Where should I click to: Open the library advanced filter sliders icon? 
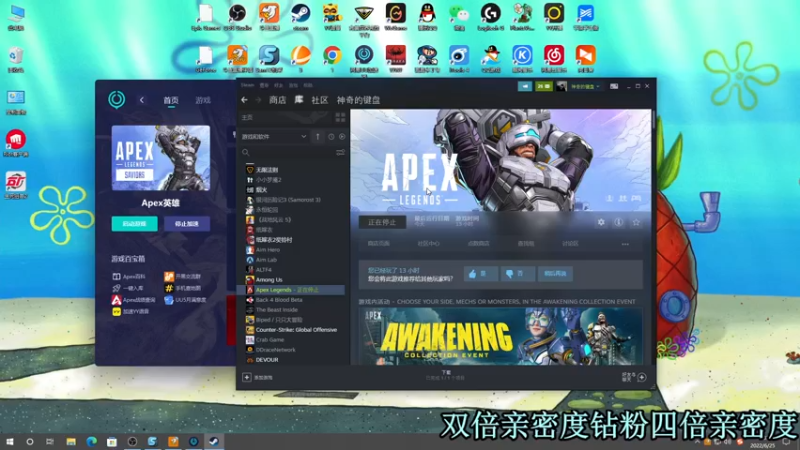click(340, 153)
